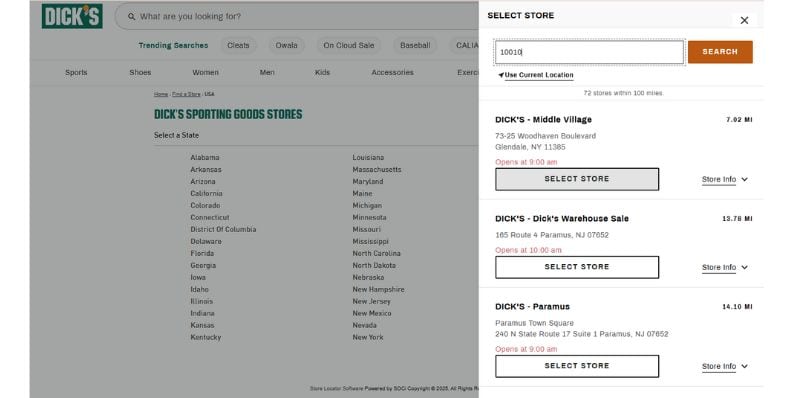Open the Maine state link

click(363, 193)
